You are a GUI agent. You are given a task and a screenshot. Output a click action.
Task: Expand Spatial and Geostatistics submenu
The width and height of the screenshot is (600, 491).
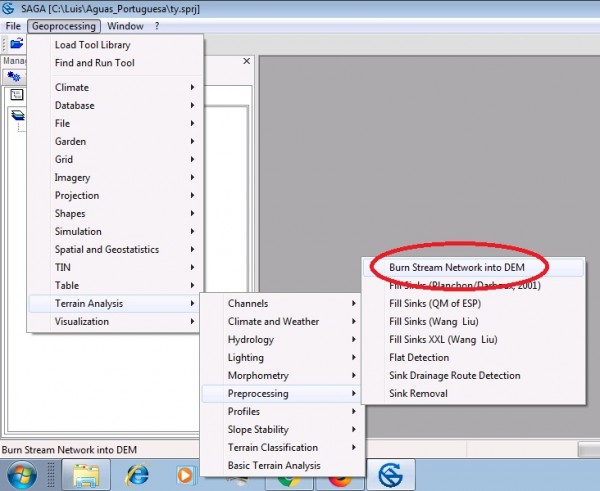point(115,249)
